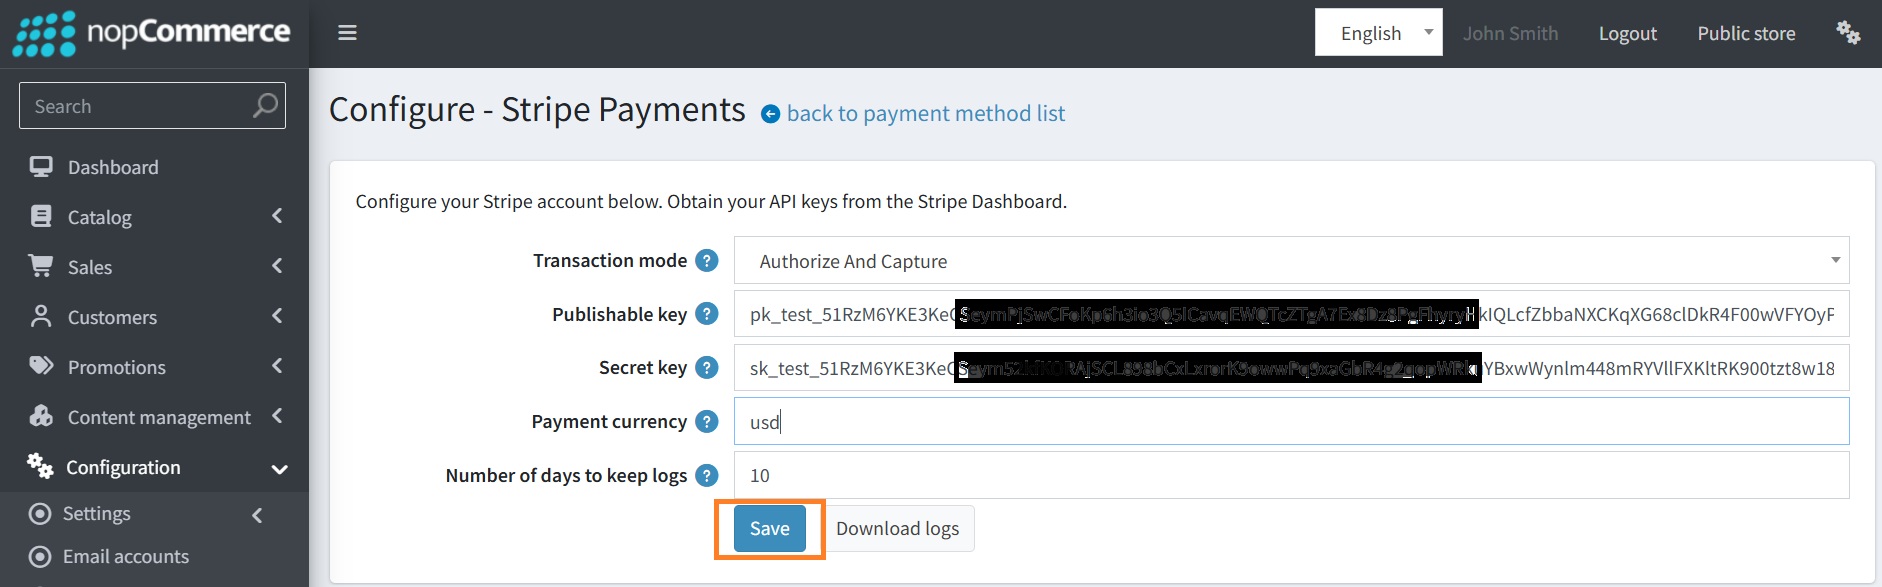Click the Customers person icon
The image size is (1882, 587).
click(41, 316)
